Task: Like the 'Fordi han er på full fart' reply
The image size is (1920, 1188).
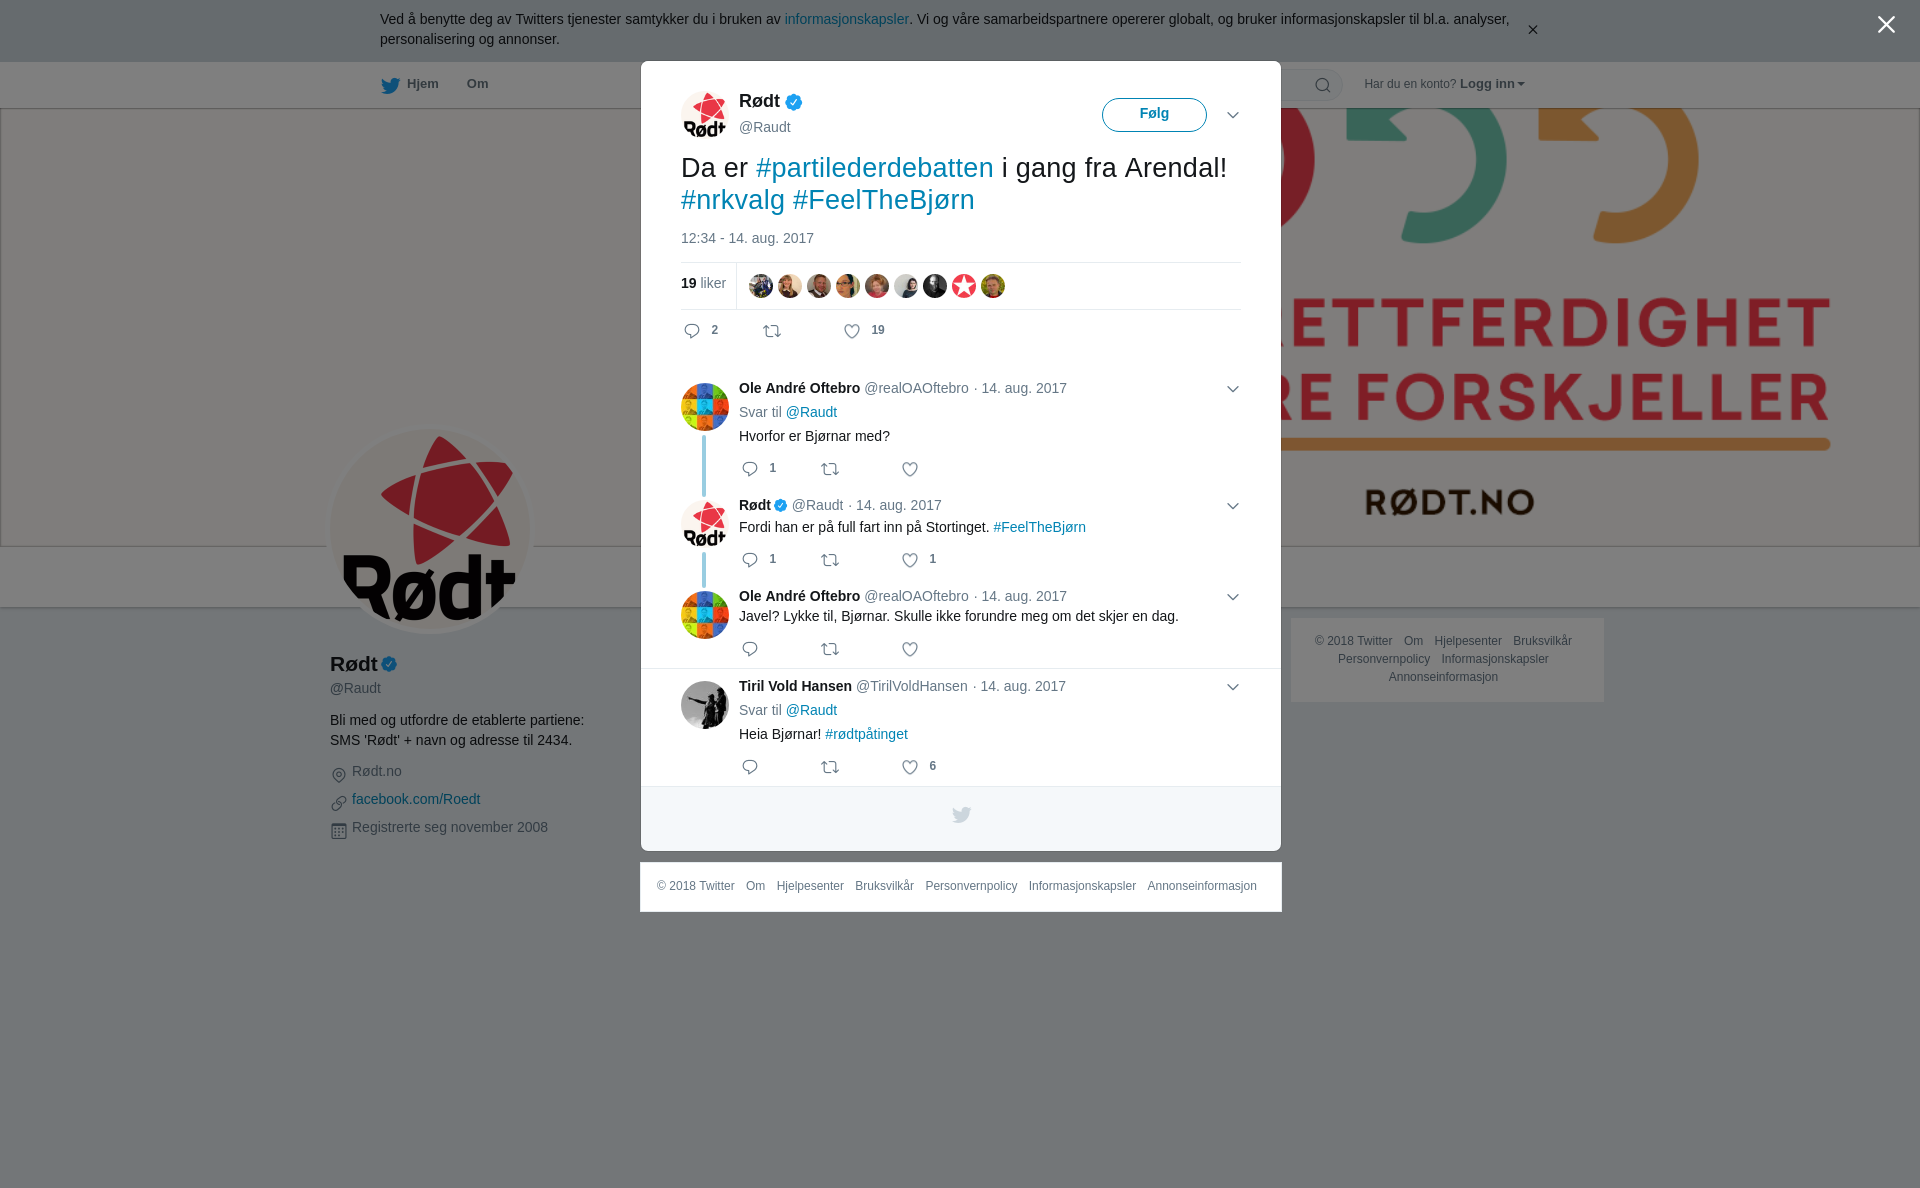Action: (x=910, y=560)
